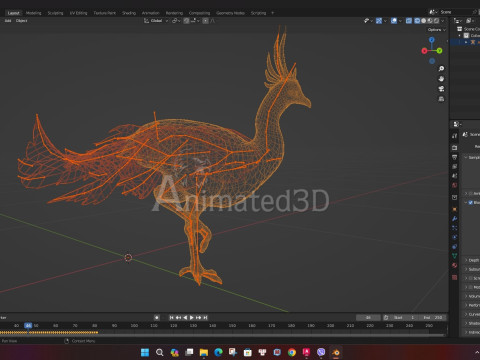The width and height of the screenshot is (480, 360).
Task: Disable the Bloom checkbox
Action: pyautogui.click(x=471, y=202)
